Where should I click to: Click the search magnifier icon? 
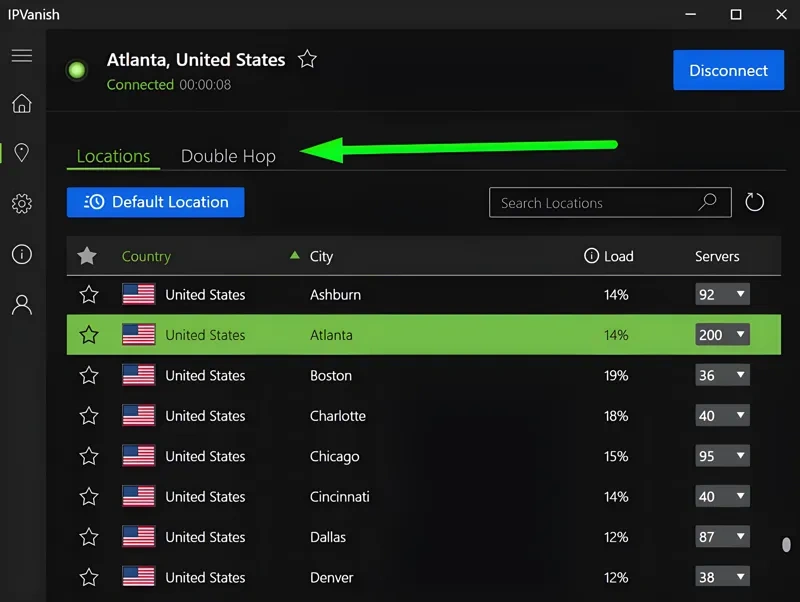coord(708,202)
